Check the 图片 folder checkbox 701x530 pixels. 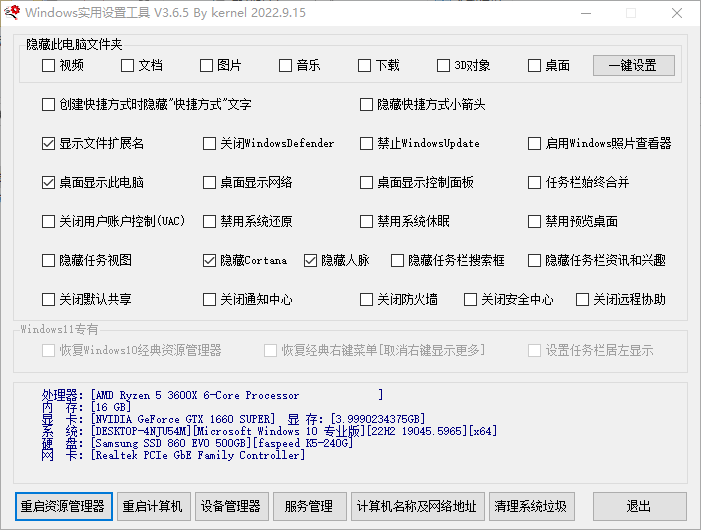pos(206,66)
